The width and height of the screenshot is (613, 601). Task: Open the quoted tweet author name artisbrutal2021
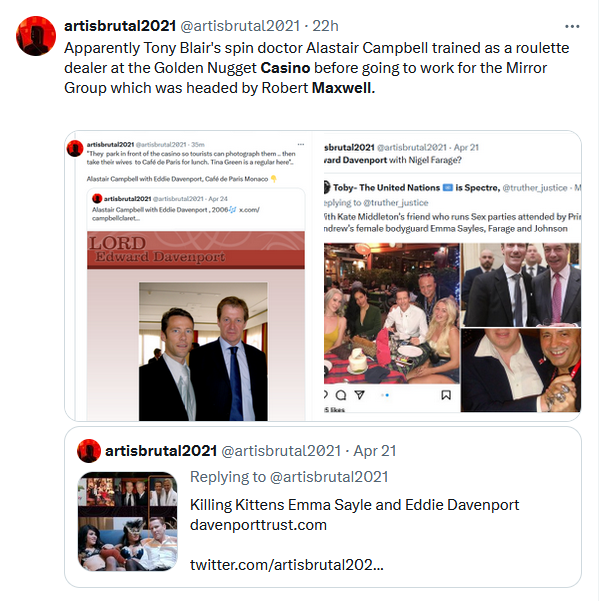[161, 451]
